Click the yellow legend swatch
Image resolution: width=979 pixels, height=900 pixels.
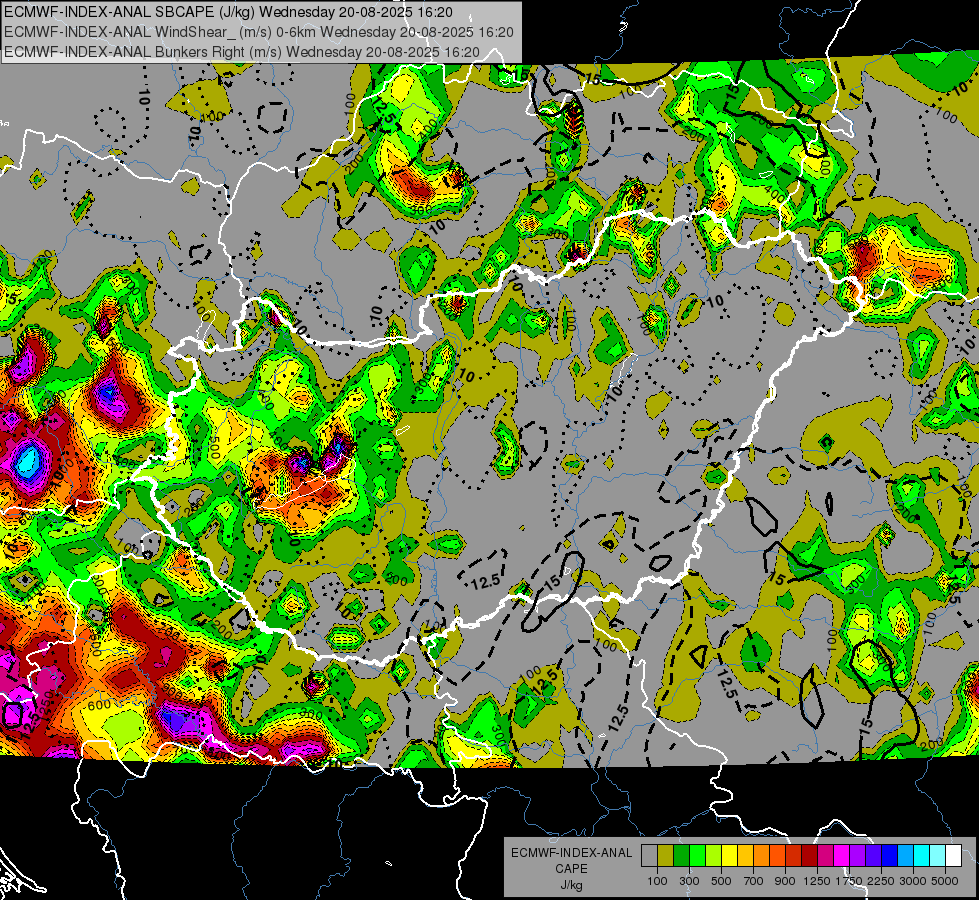[x=729, y=856]
